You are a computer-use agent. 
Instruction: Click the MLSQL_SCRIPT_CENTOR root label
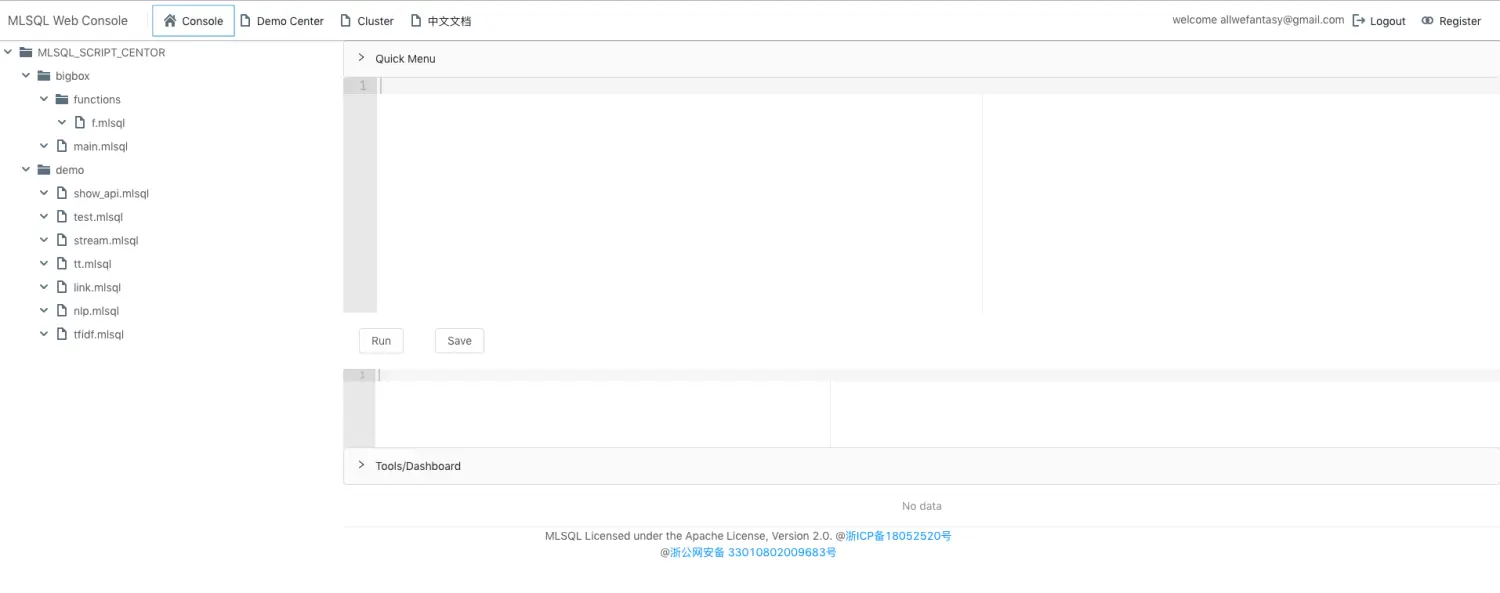(x=101, y=52)
